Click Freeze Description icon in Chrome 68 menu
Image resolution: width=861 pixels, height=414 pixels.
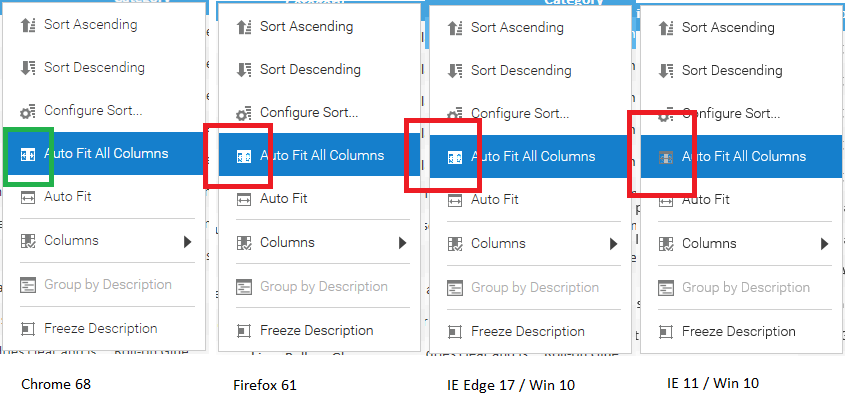[27, 329]
